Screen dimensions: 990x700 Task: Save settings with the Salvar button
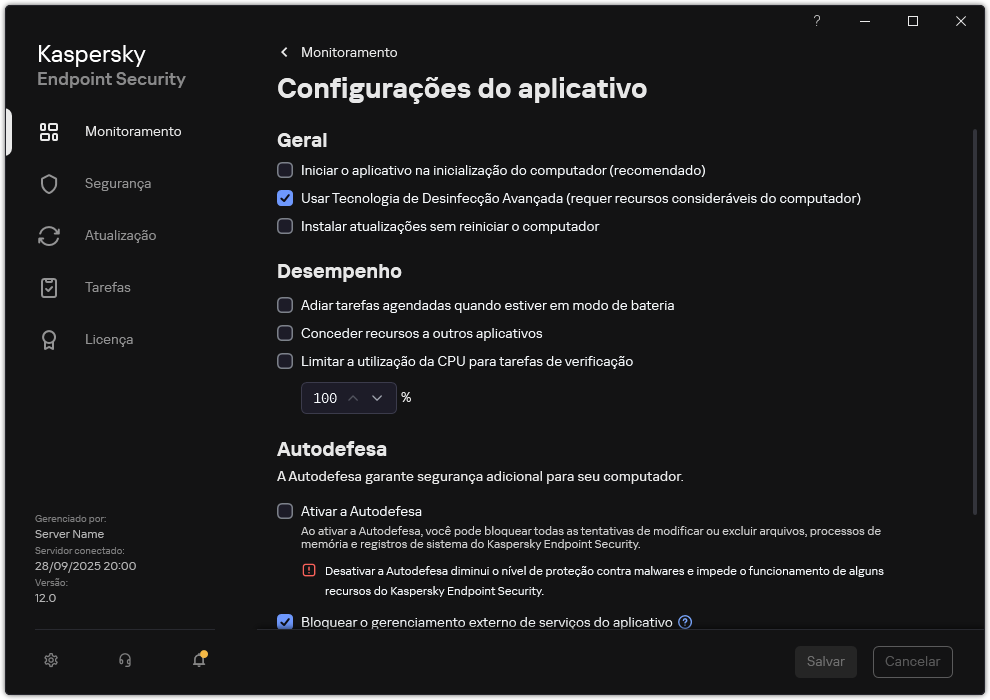826,661
